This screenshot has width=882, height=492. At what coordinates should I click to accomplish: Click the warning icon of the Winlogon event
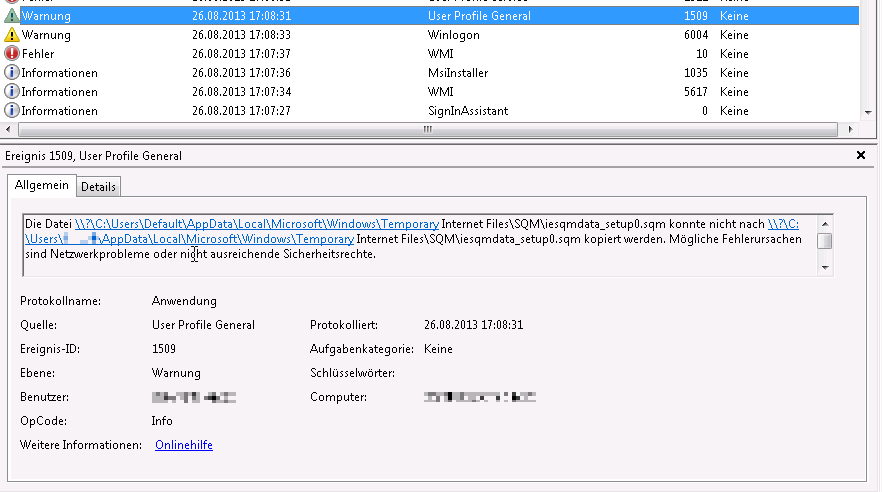coord(12,35)
